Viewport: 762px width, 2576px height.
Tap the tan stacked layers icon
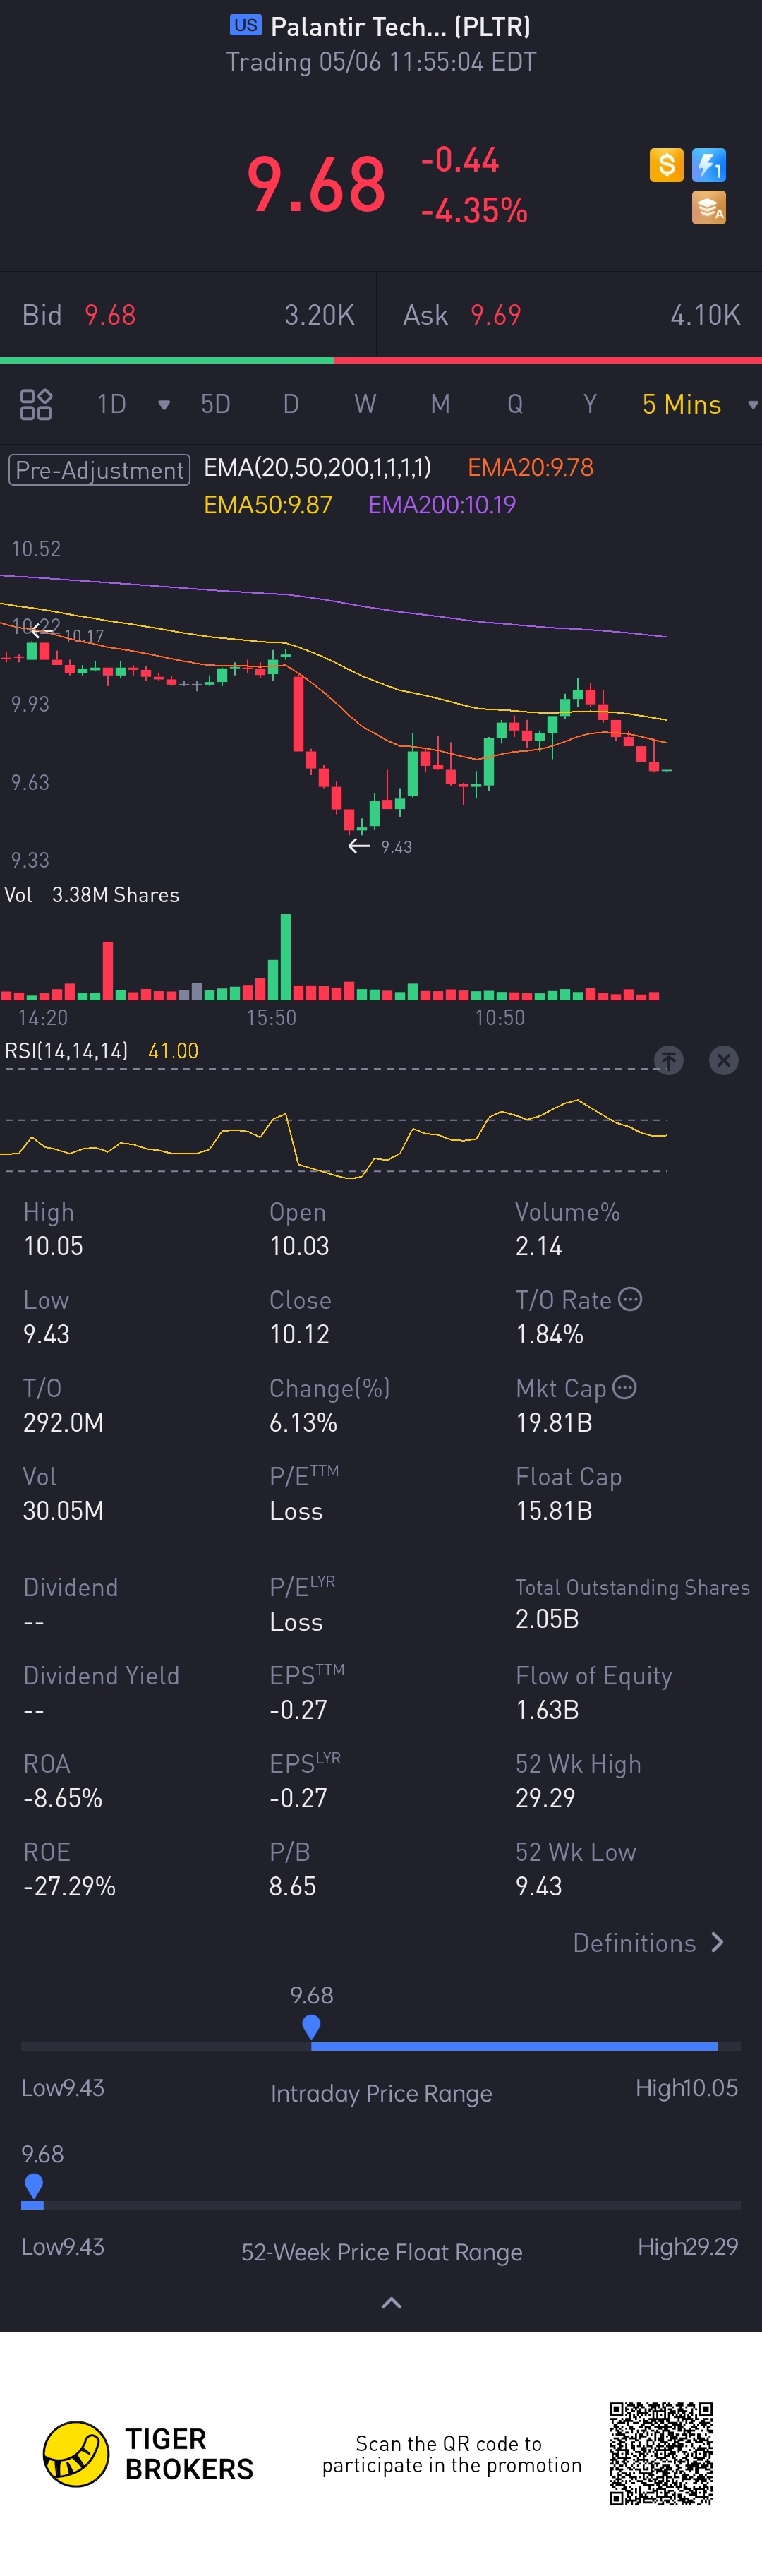(x=709, y=208)
